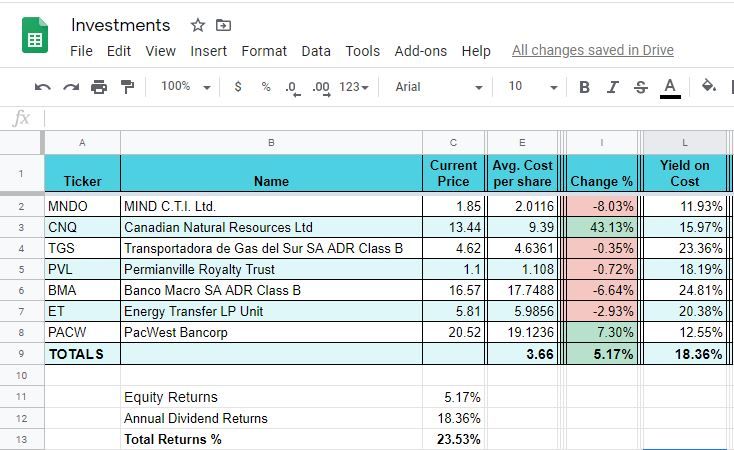
Task: Select Banco Macro SA ADR Class B cell
Action: point(271,290)
